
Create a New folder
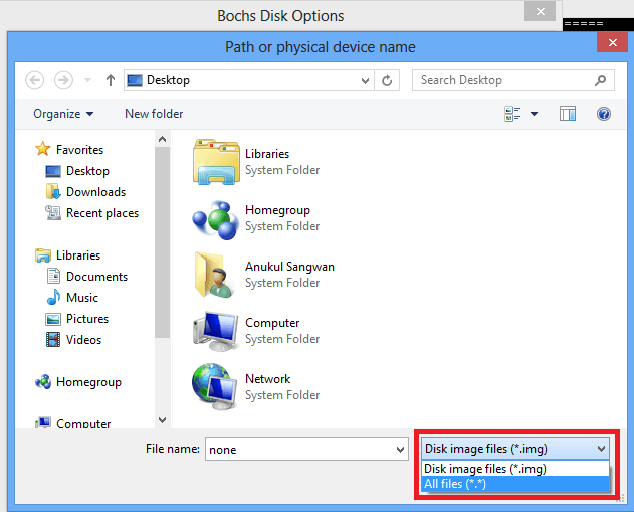click(x=154, y=114)
